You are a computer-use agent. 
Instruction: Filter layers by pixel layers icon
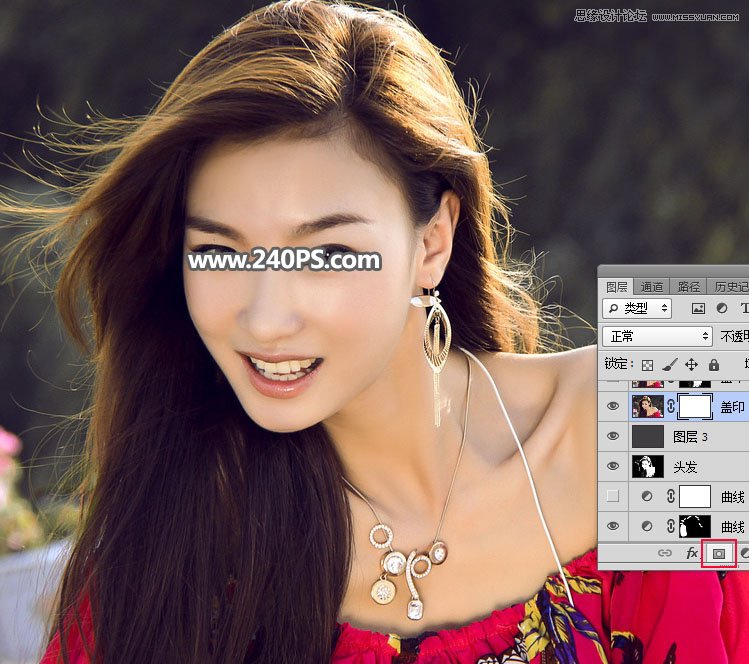click(698, 309)
